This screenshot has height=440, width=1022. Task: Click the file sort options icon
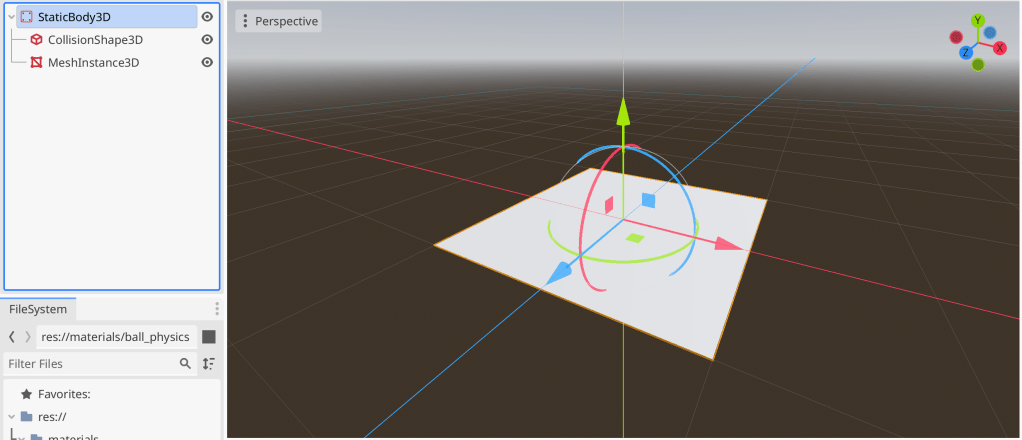click(x=209, y=364)
